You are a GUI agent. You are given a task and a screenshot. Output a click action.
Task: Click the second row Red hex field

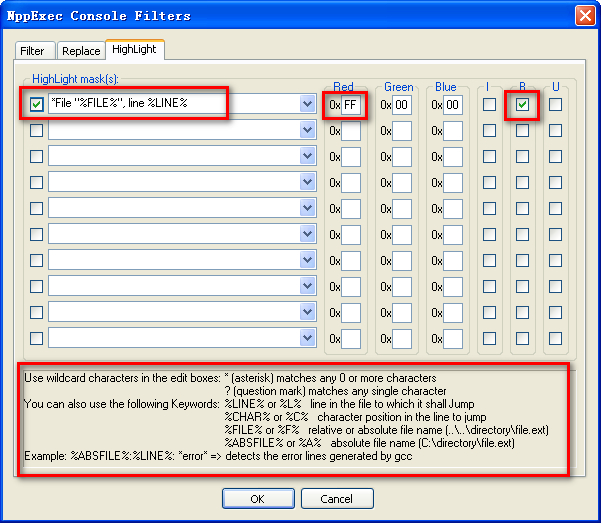point(351,131)
